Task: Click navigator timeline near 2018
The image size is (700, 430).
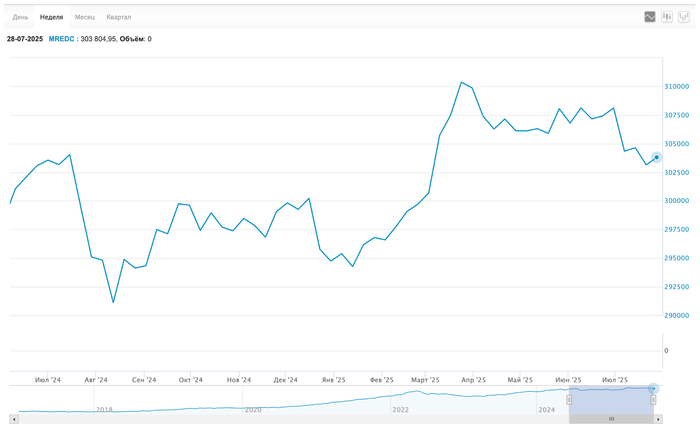Action: (104, 409)
